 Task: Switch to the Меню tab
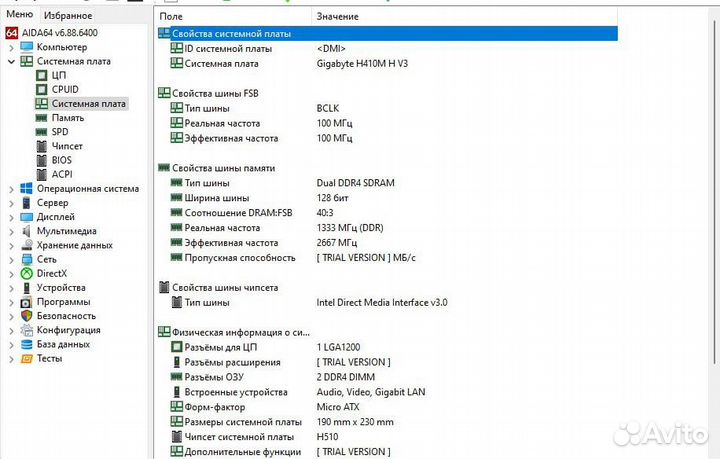(x=20, y=15)
